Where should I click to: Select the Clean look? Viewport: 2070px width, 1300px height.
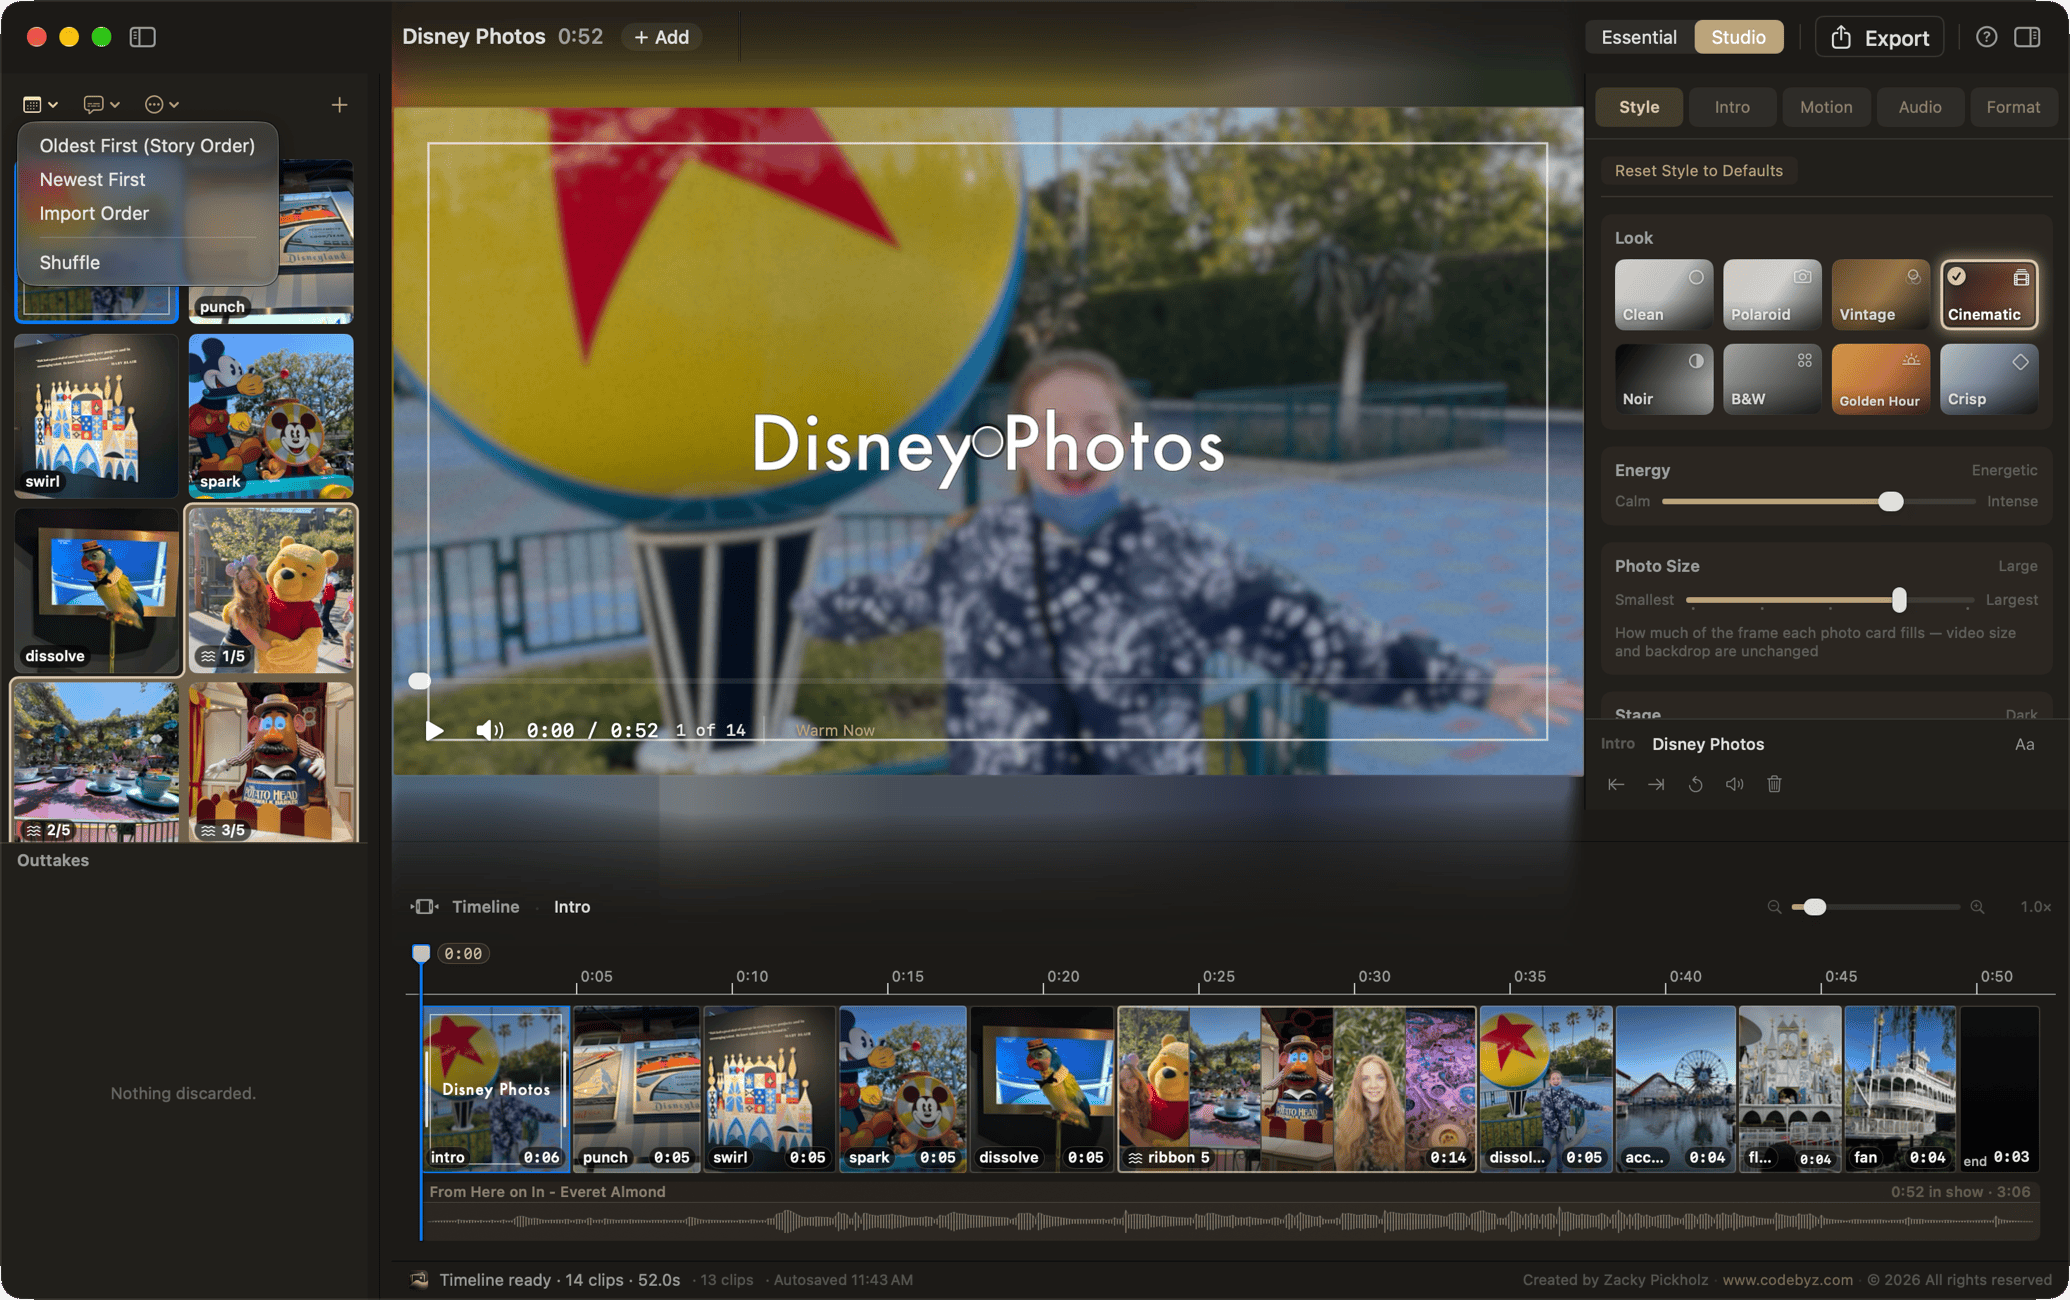pyautogui.click(x=1663, y=294)
